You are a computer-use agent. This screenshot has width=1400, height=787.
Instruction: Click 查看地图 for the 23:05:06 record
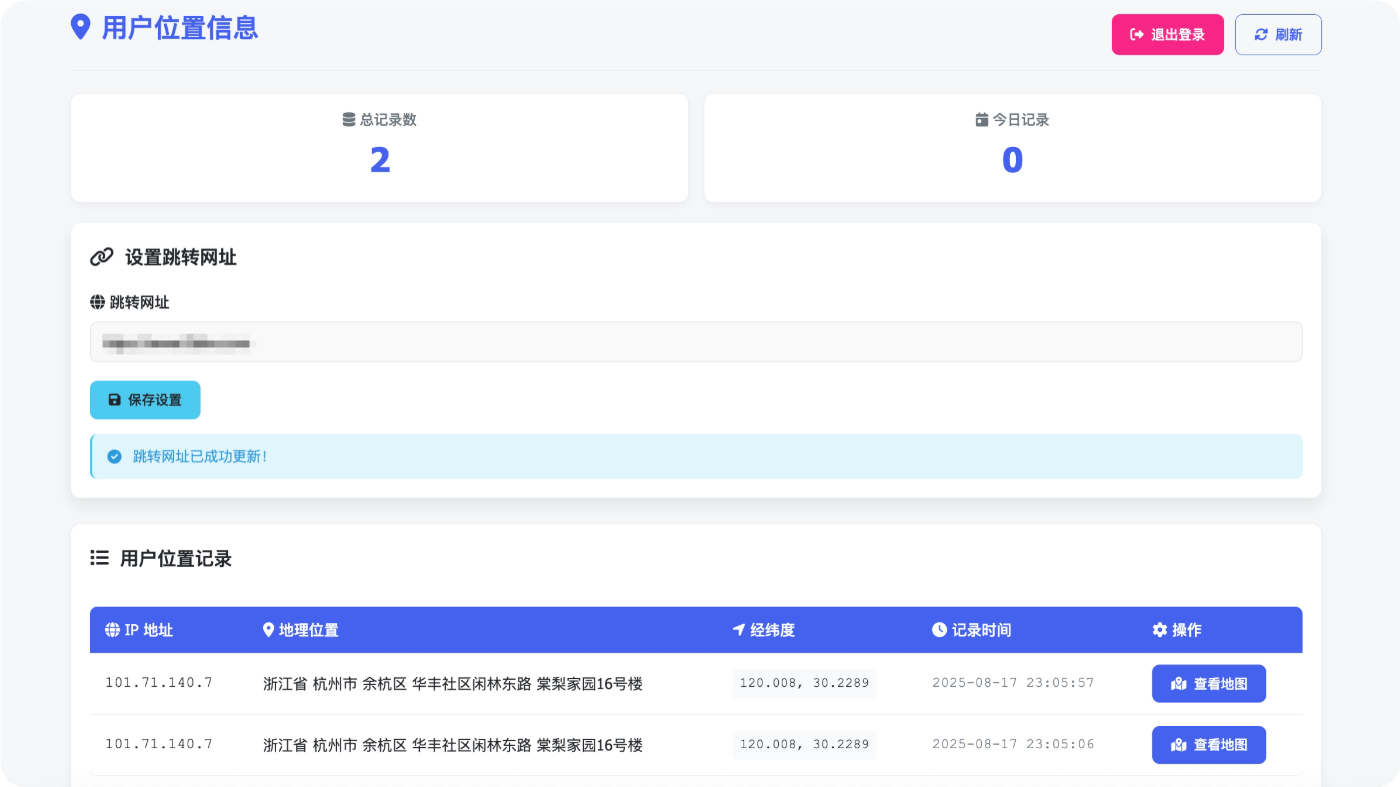[x=1209, y=744]
